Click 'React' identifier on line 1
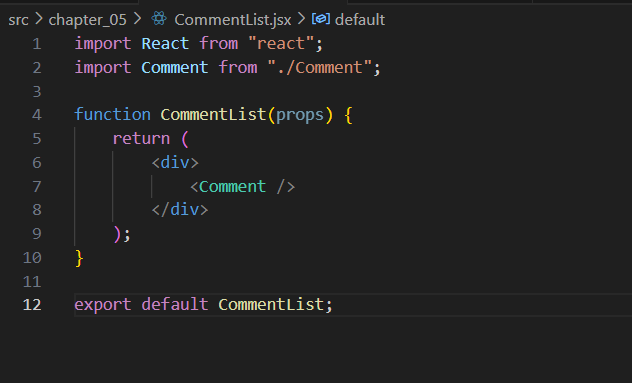This screenshot has height=383, width=632. coord(165,44)
